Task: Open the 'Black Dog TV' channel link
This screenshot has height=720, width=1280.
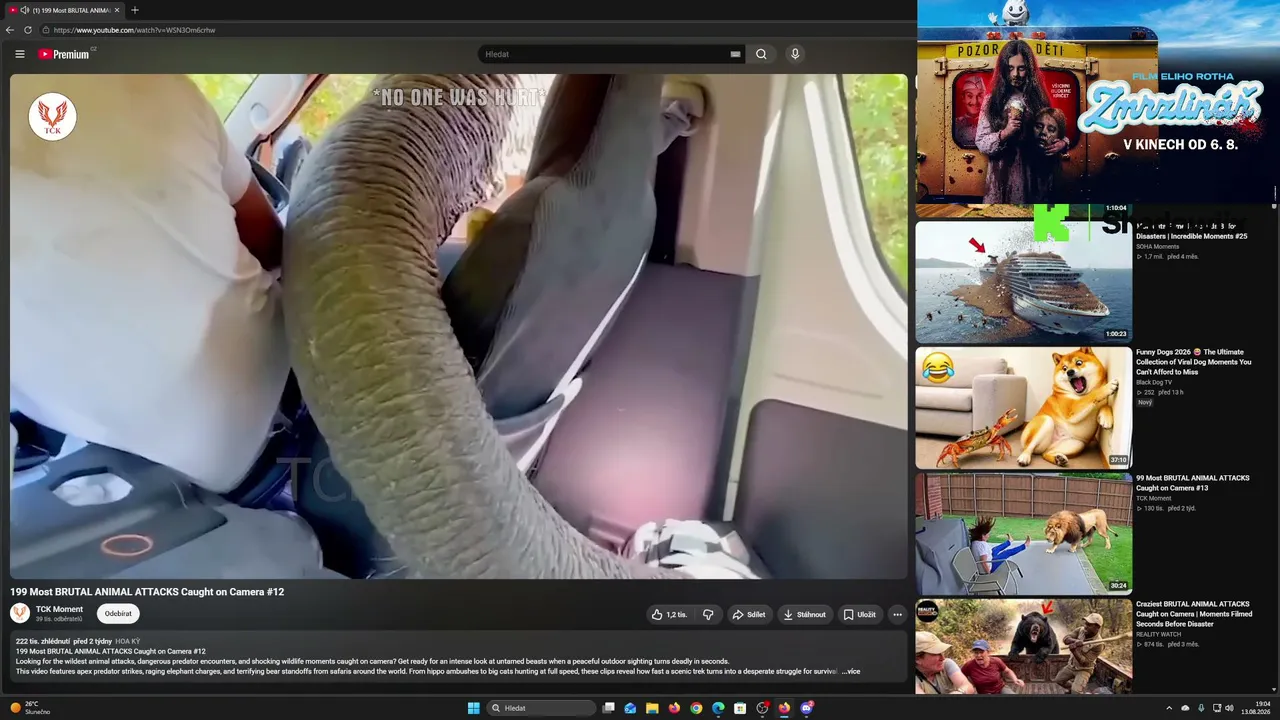Action: (x=1154, y=383)
